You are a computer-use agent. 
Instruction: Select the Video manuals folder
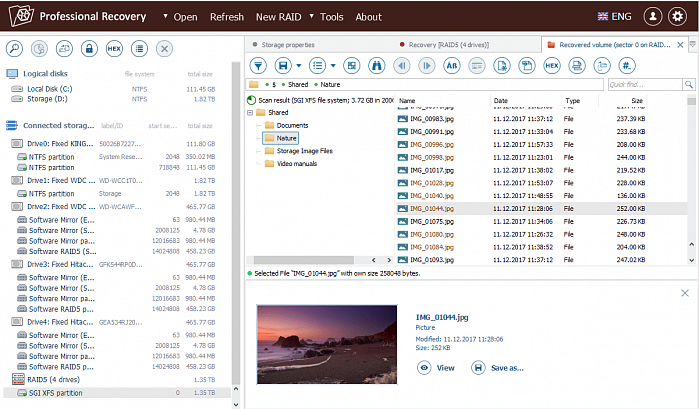pos(296,164)
